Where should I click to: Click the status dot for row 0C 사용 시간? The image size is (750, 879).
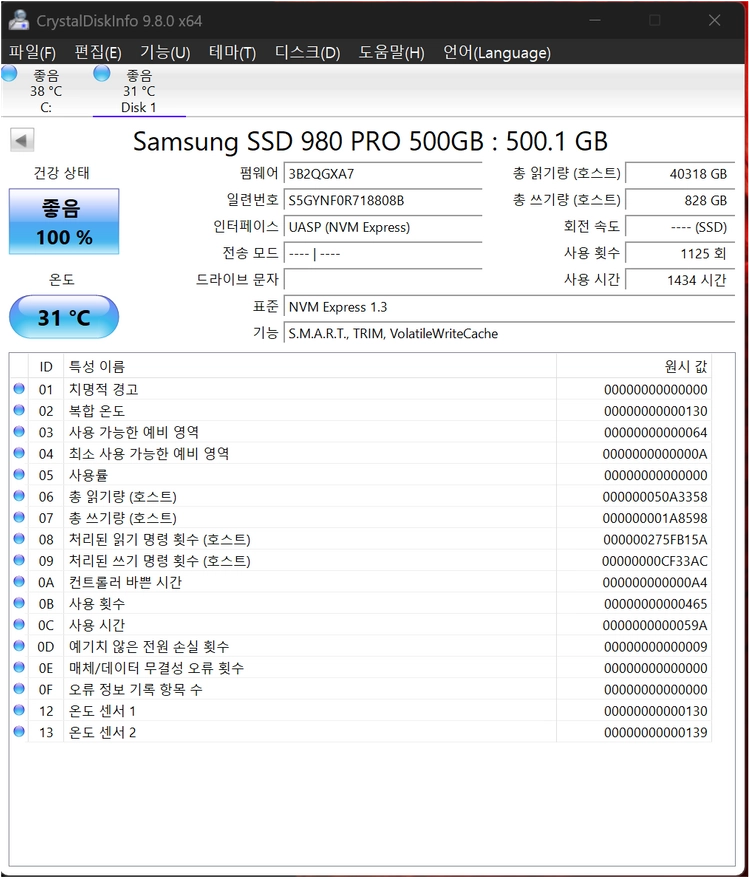(x=19, y=624)
